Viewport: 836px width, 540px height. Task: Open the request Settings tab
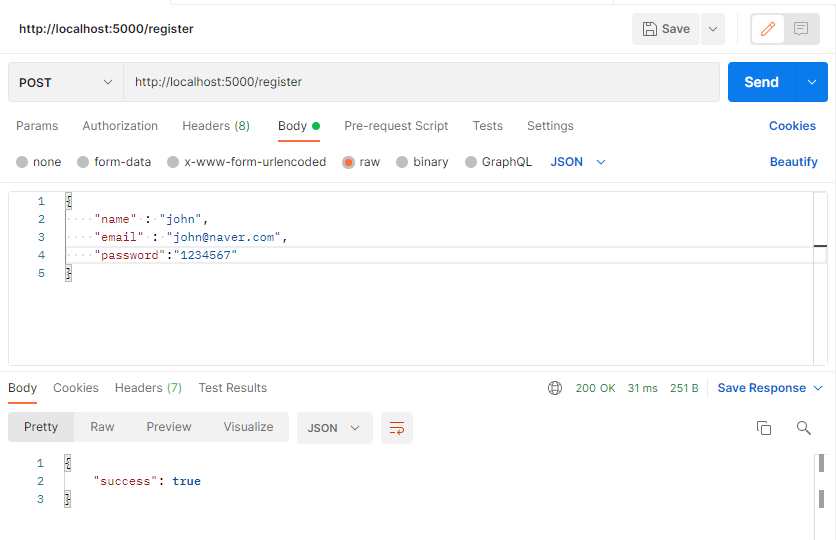tap(550, 126)
